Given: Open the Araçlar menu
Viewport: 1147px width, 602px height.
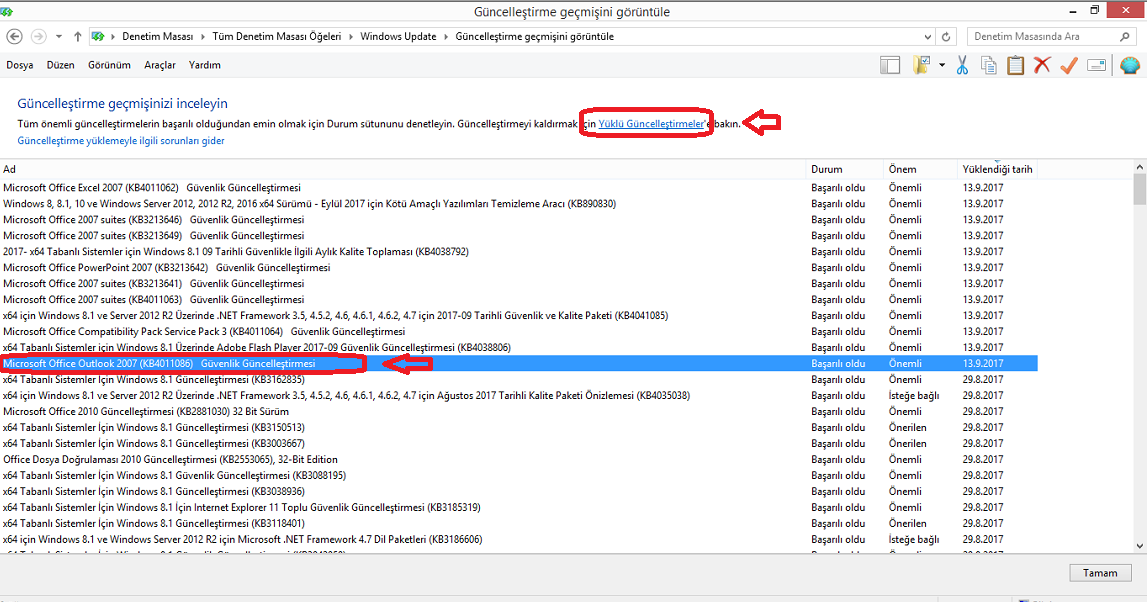Looking at the screenshot, I should [x=159, y=65].
